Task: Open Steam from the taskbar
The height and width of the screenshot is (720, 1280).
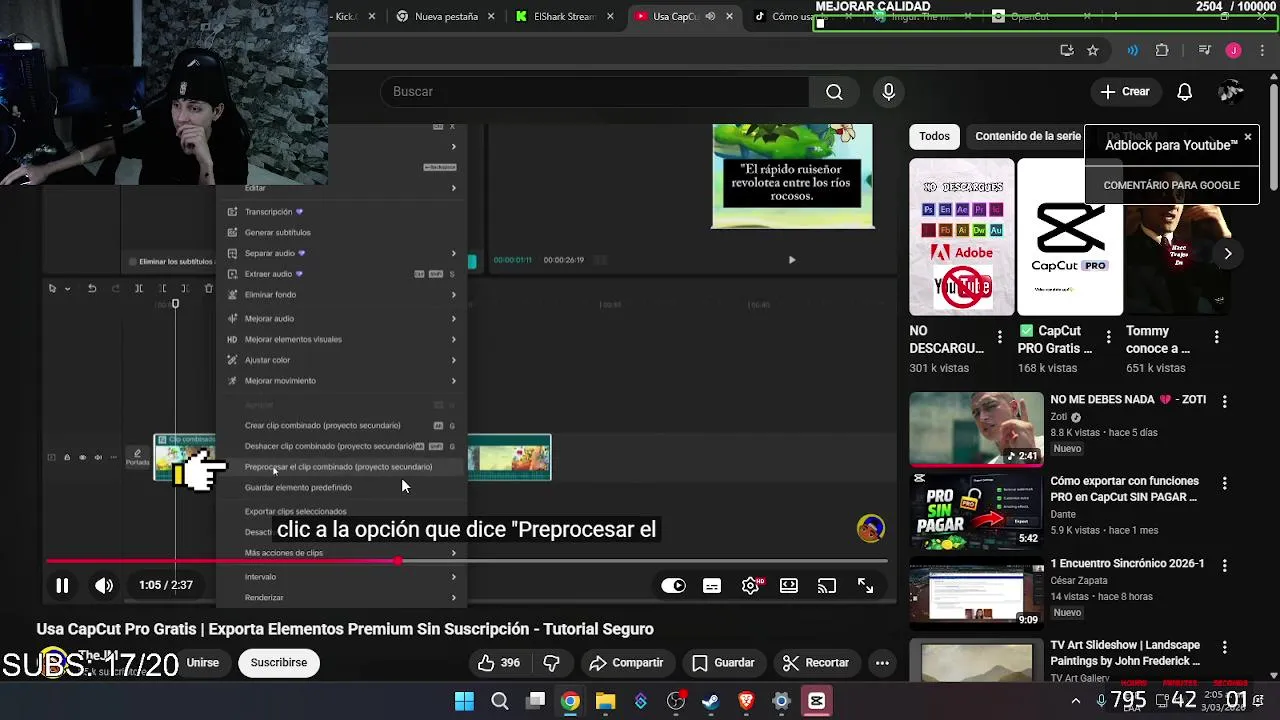Action: pyautogui.click(x=711, y=701)
